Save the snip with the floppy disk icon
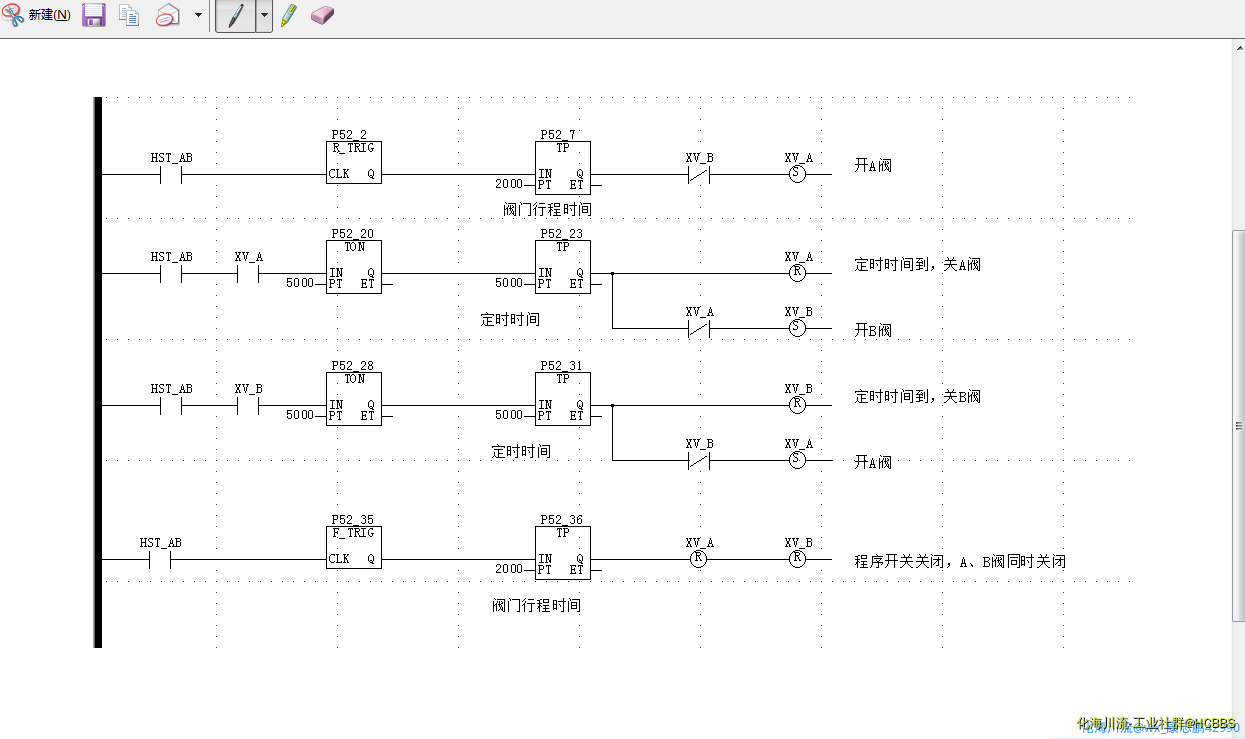Viewport: 1245px width, 739px height. click(x=94, y=15)
